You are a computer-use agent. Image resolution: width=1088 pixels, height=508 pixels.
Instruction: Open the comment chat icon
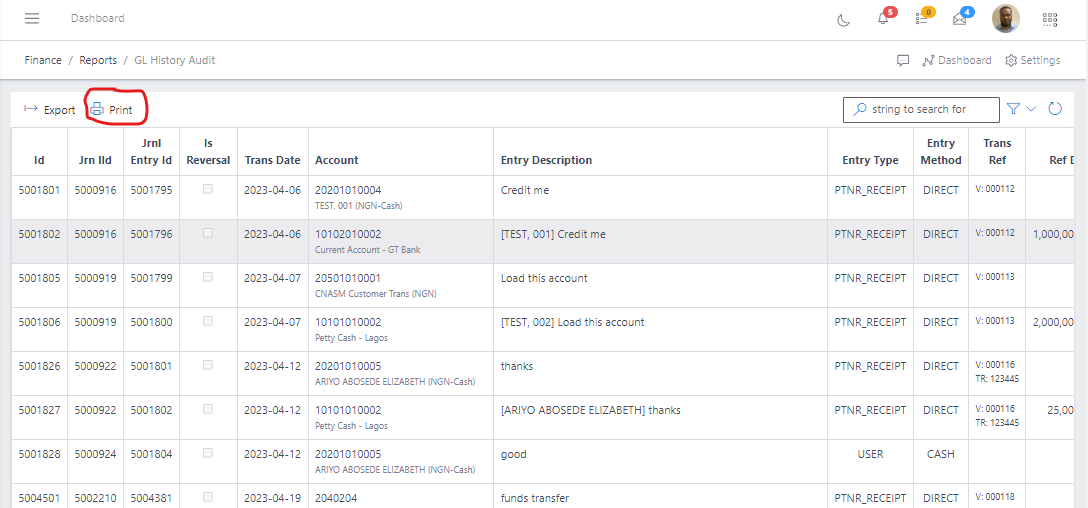coord(903,60)
